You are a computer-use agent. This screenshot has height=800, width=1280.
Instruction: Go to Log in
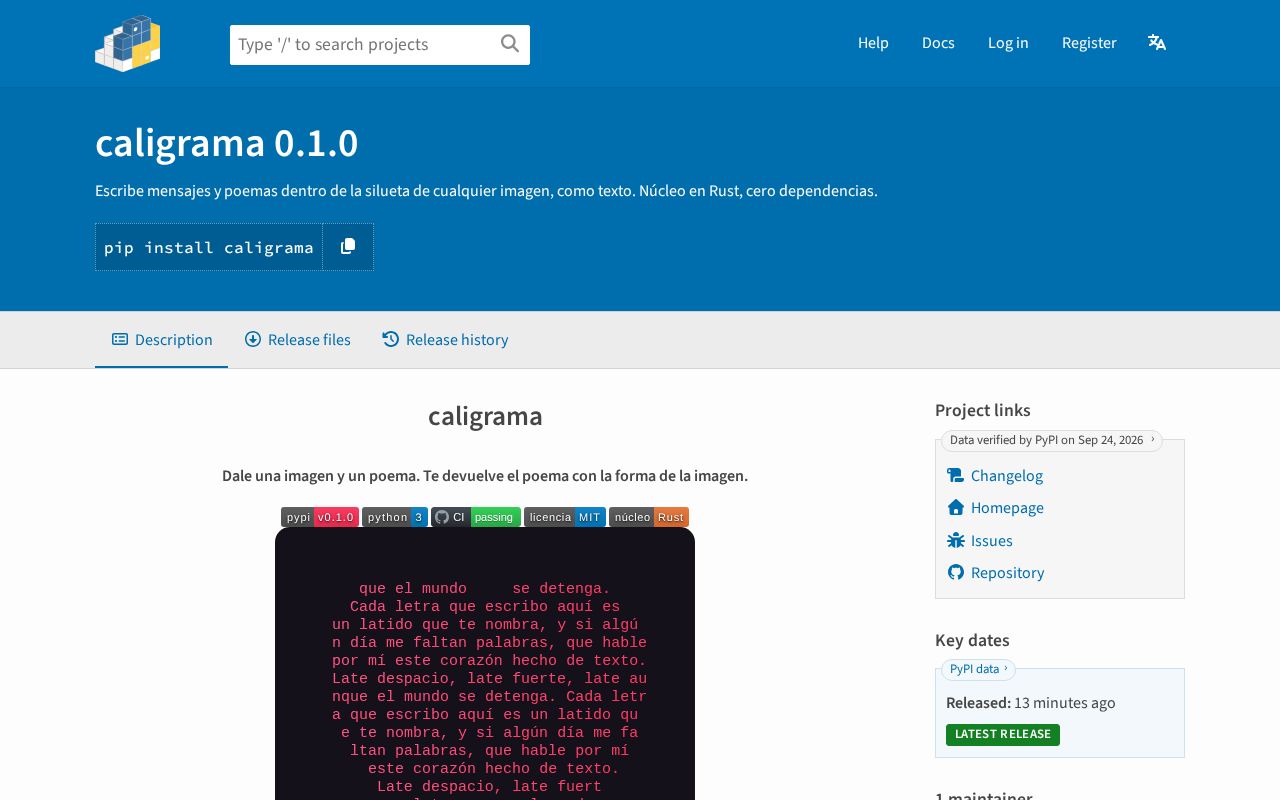coord(1008,43)
